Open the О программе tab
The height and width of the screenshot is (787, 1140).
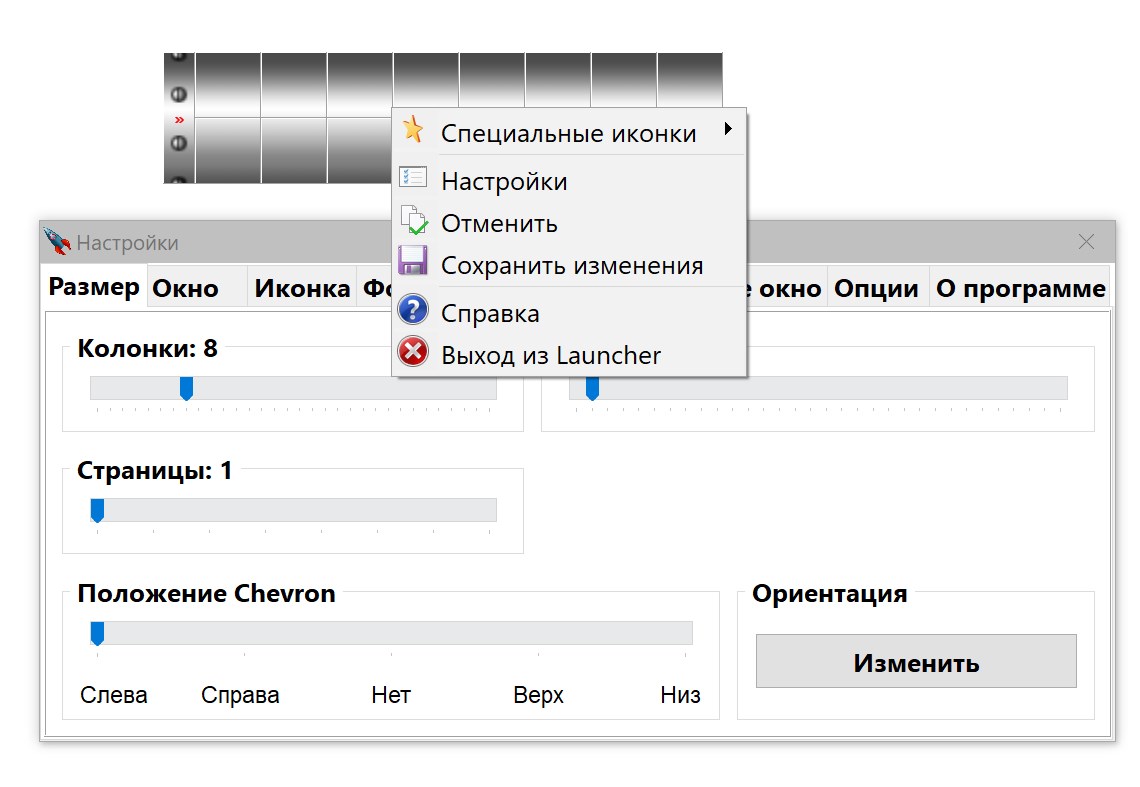(x=1022, y=288)
